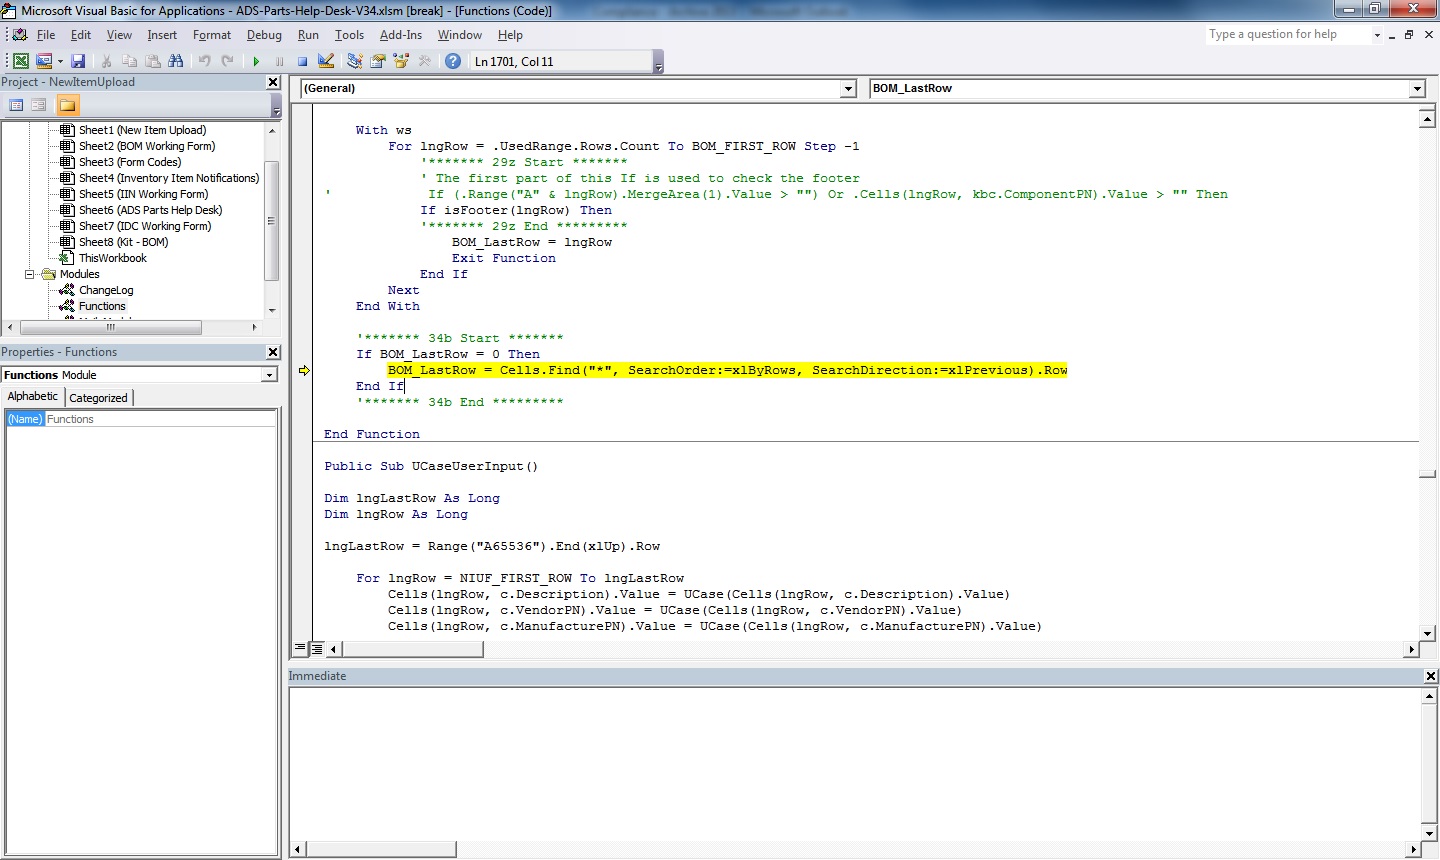1440x860 pixels.
Task: Open the Edit menu
Action: 81,35
